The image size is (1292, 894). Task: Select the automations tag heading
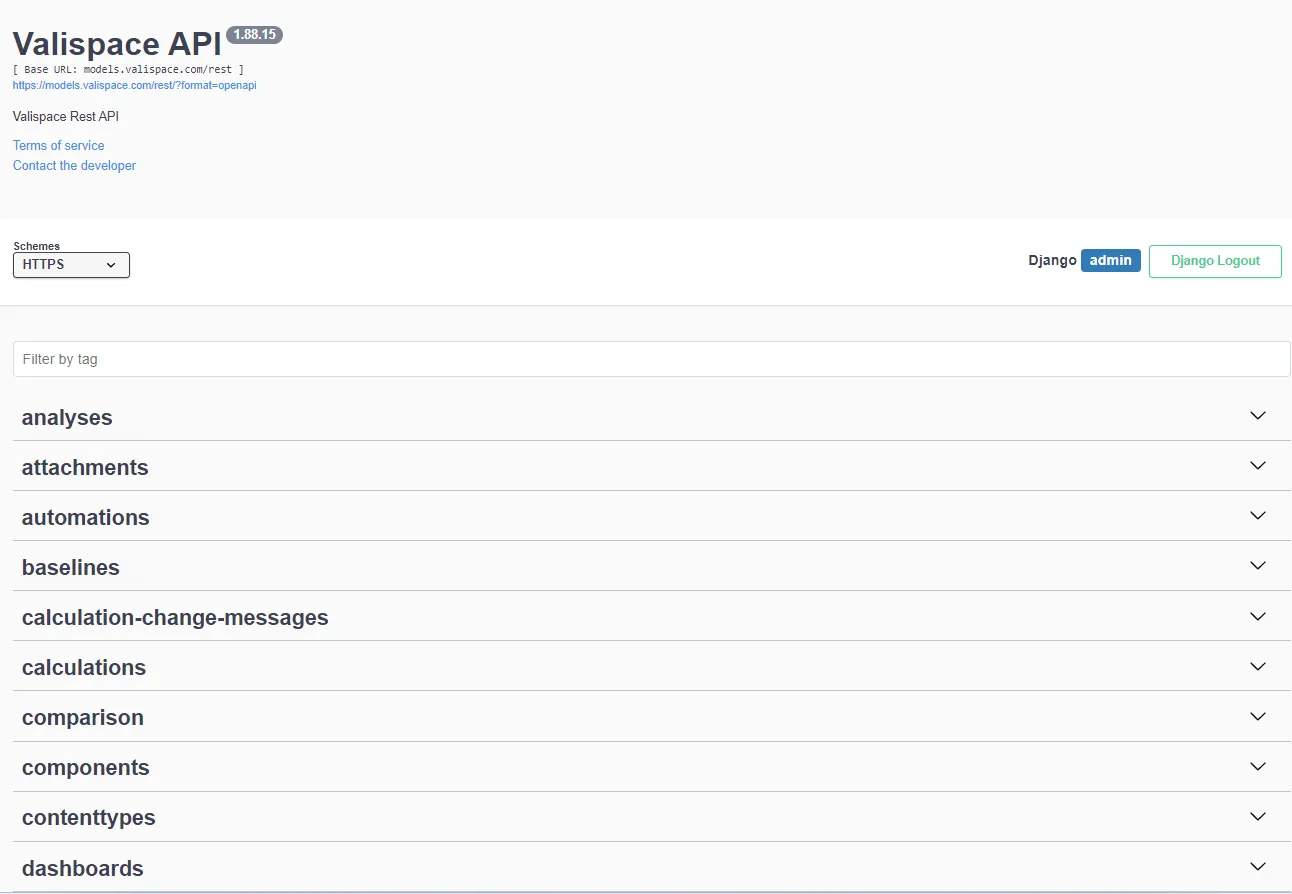coord(86,517)
